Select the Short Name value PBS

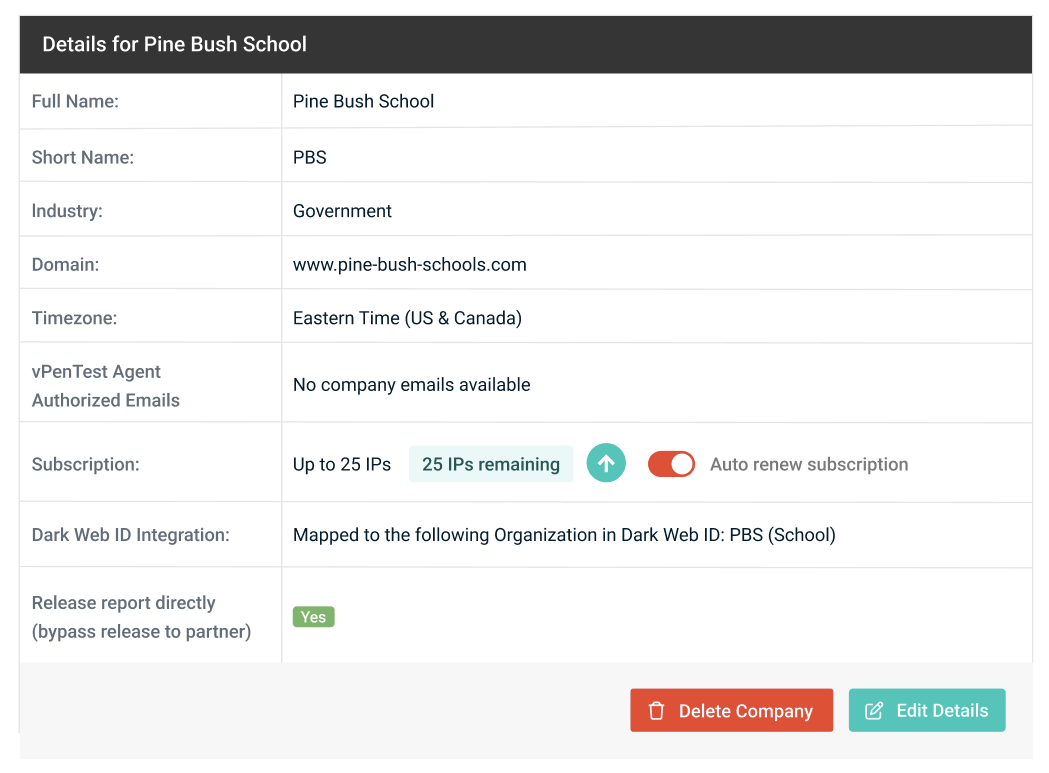point(310,157)
